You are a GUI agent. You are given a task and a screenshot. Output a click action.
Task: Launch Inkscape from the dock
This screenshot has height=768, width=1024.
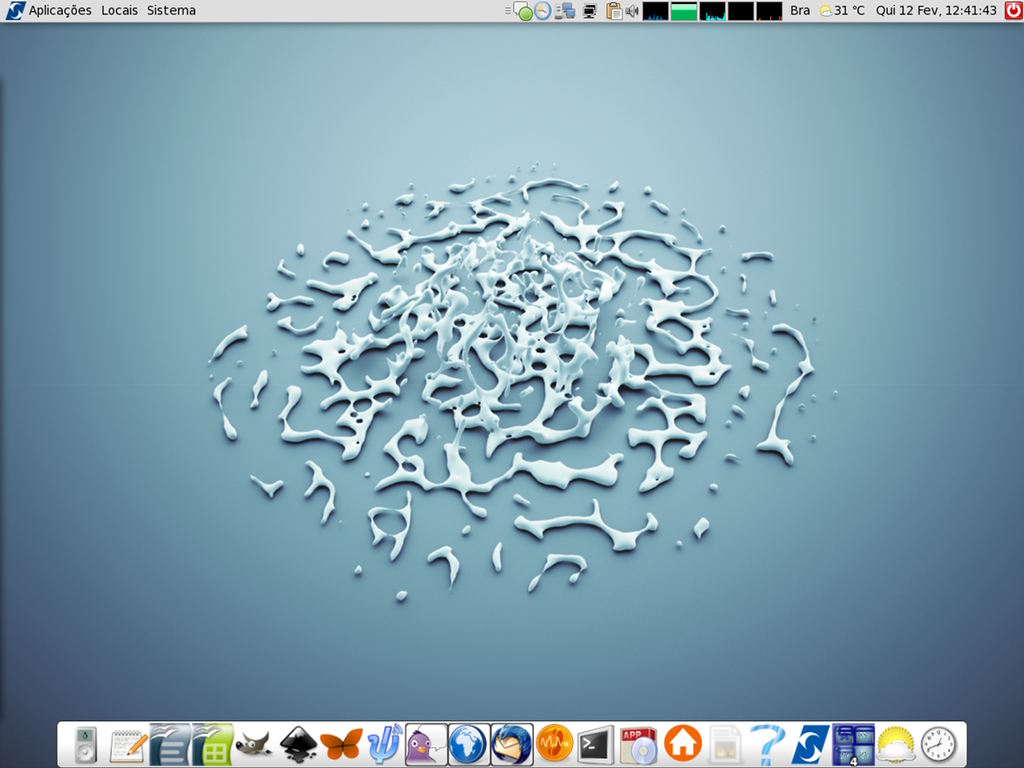298,744
